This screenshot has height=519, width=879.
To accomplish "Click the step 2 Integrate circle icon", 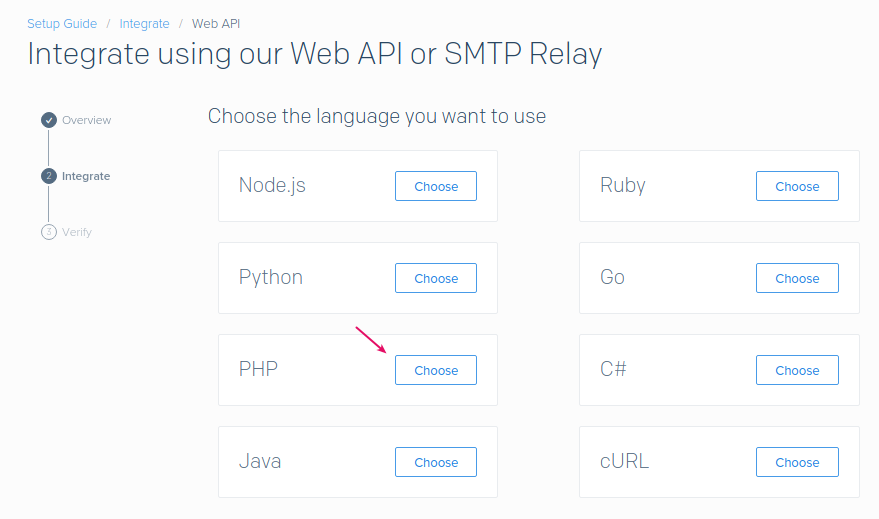I will point(48,176).
